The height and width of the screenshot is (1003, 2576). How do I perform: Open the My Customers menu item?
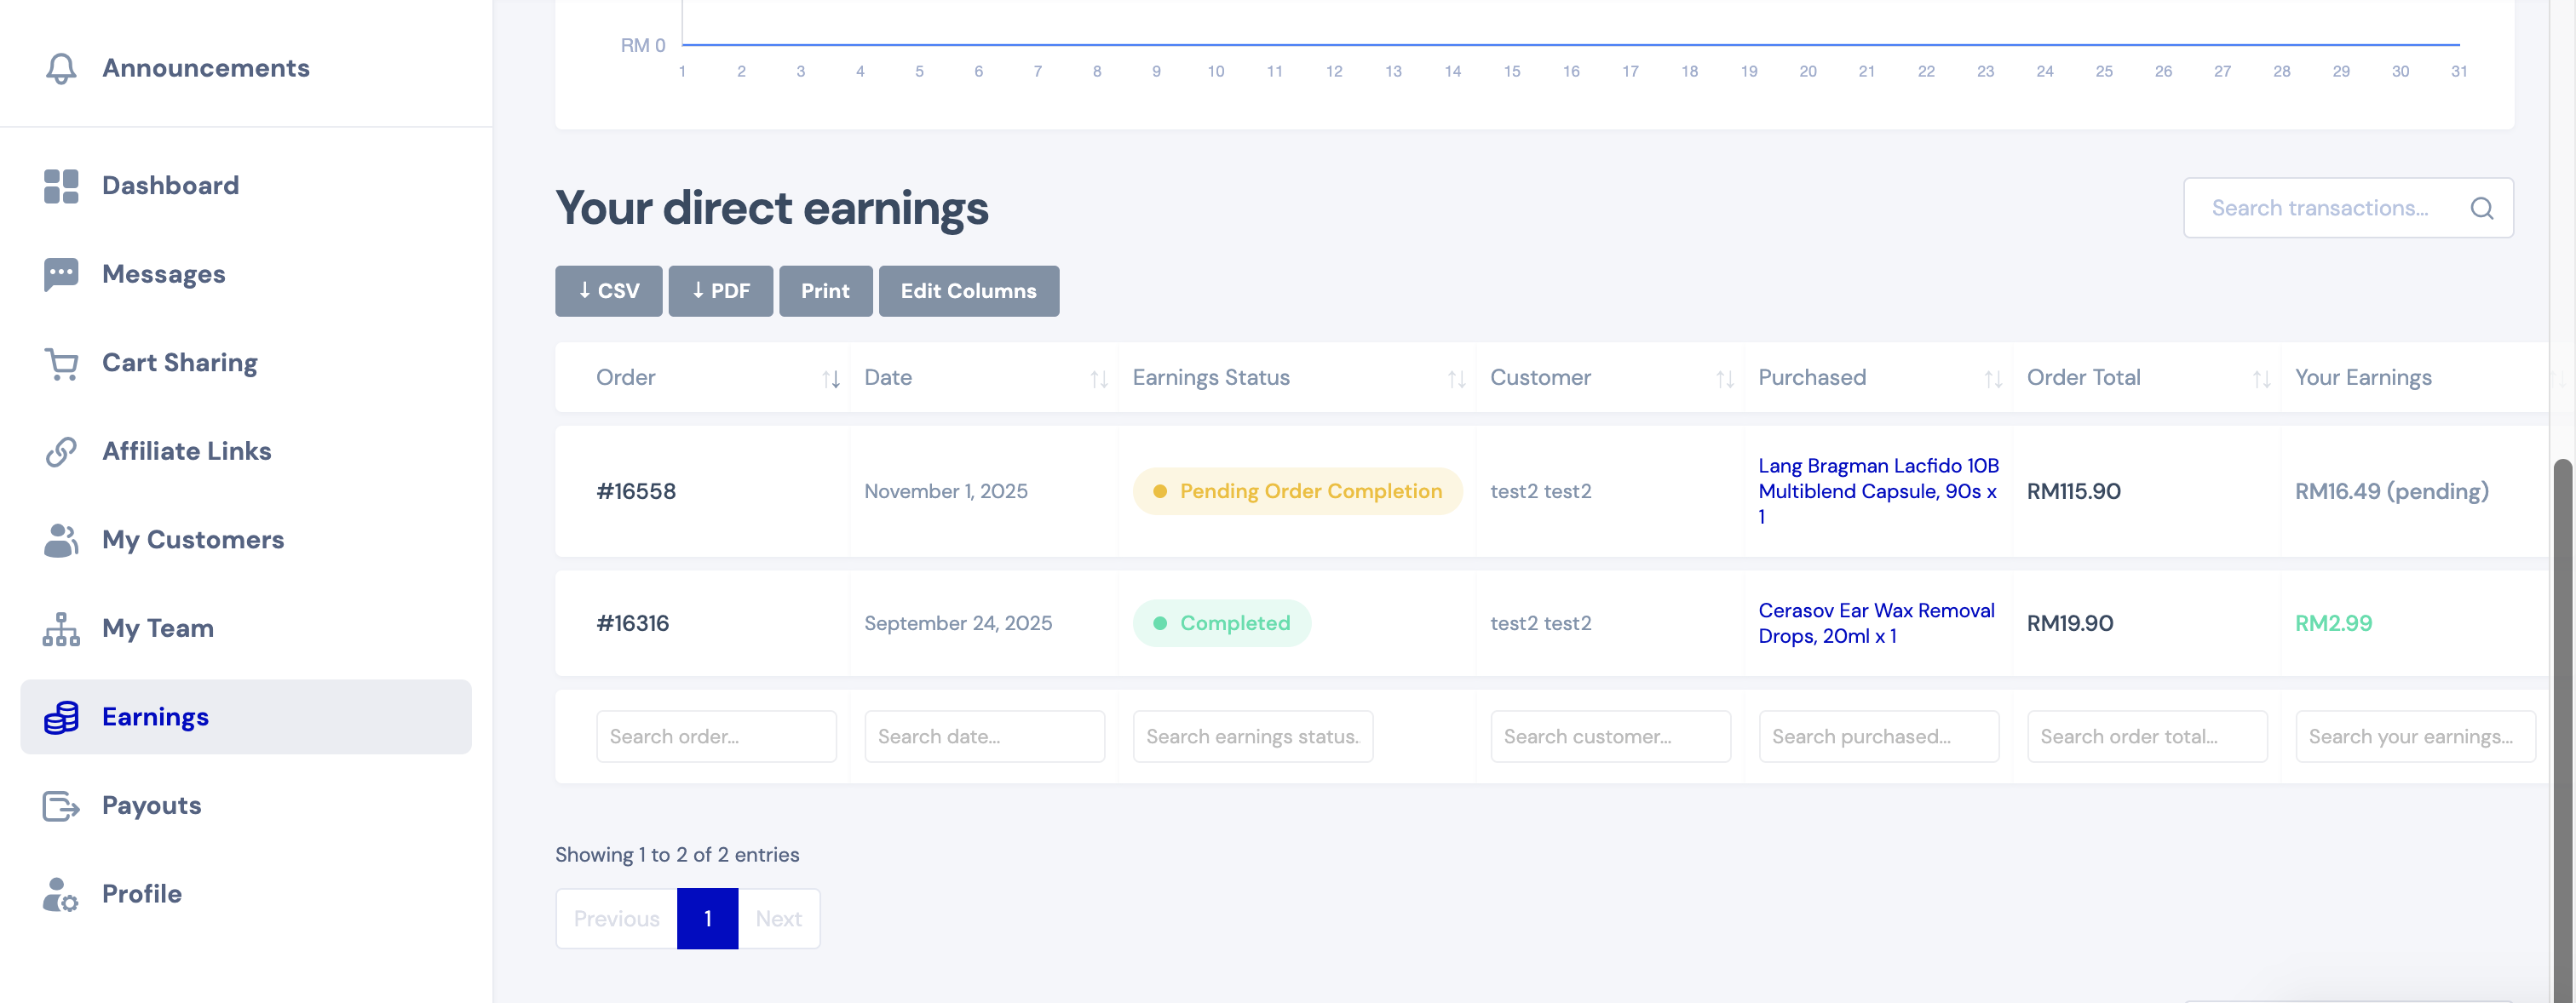coord(192,540)
